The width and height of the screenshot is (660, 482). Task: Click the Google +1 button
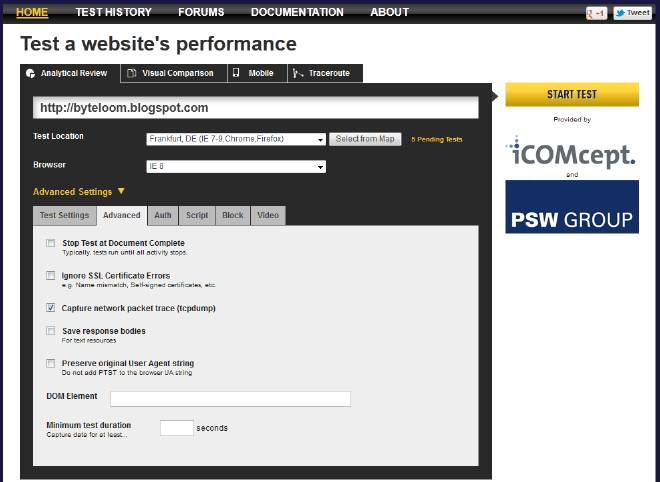[596, 13]
